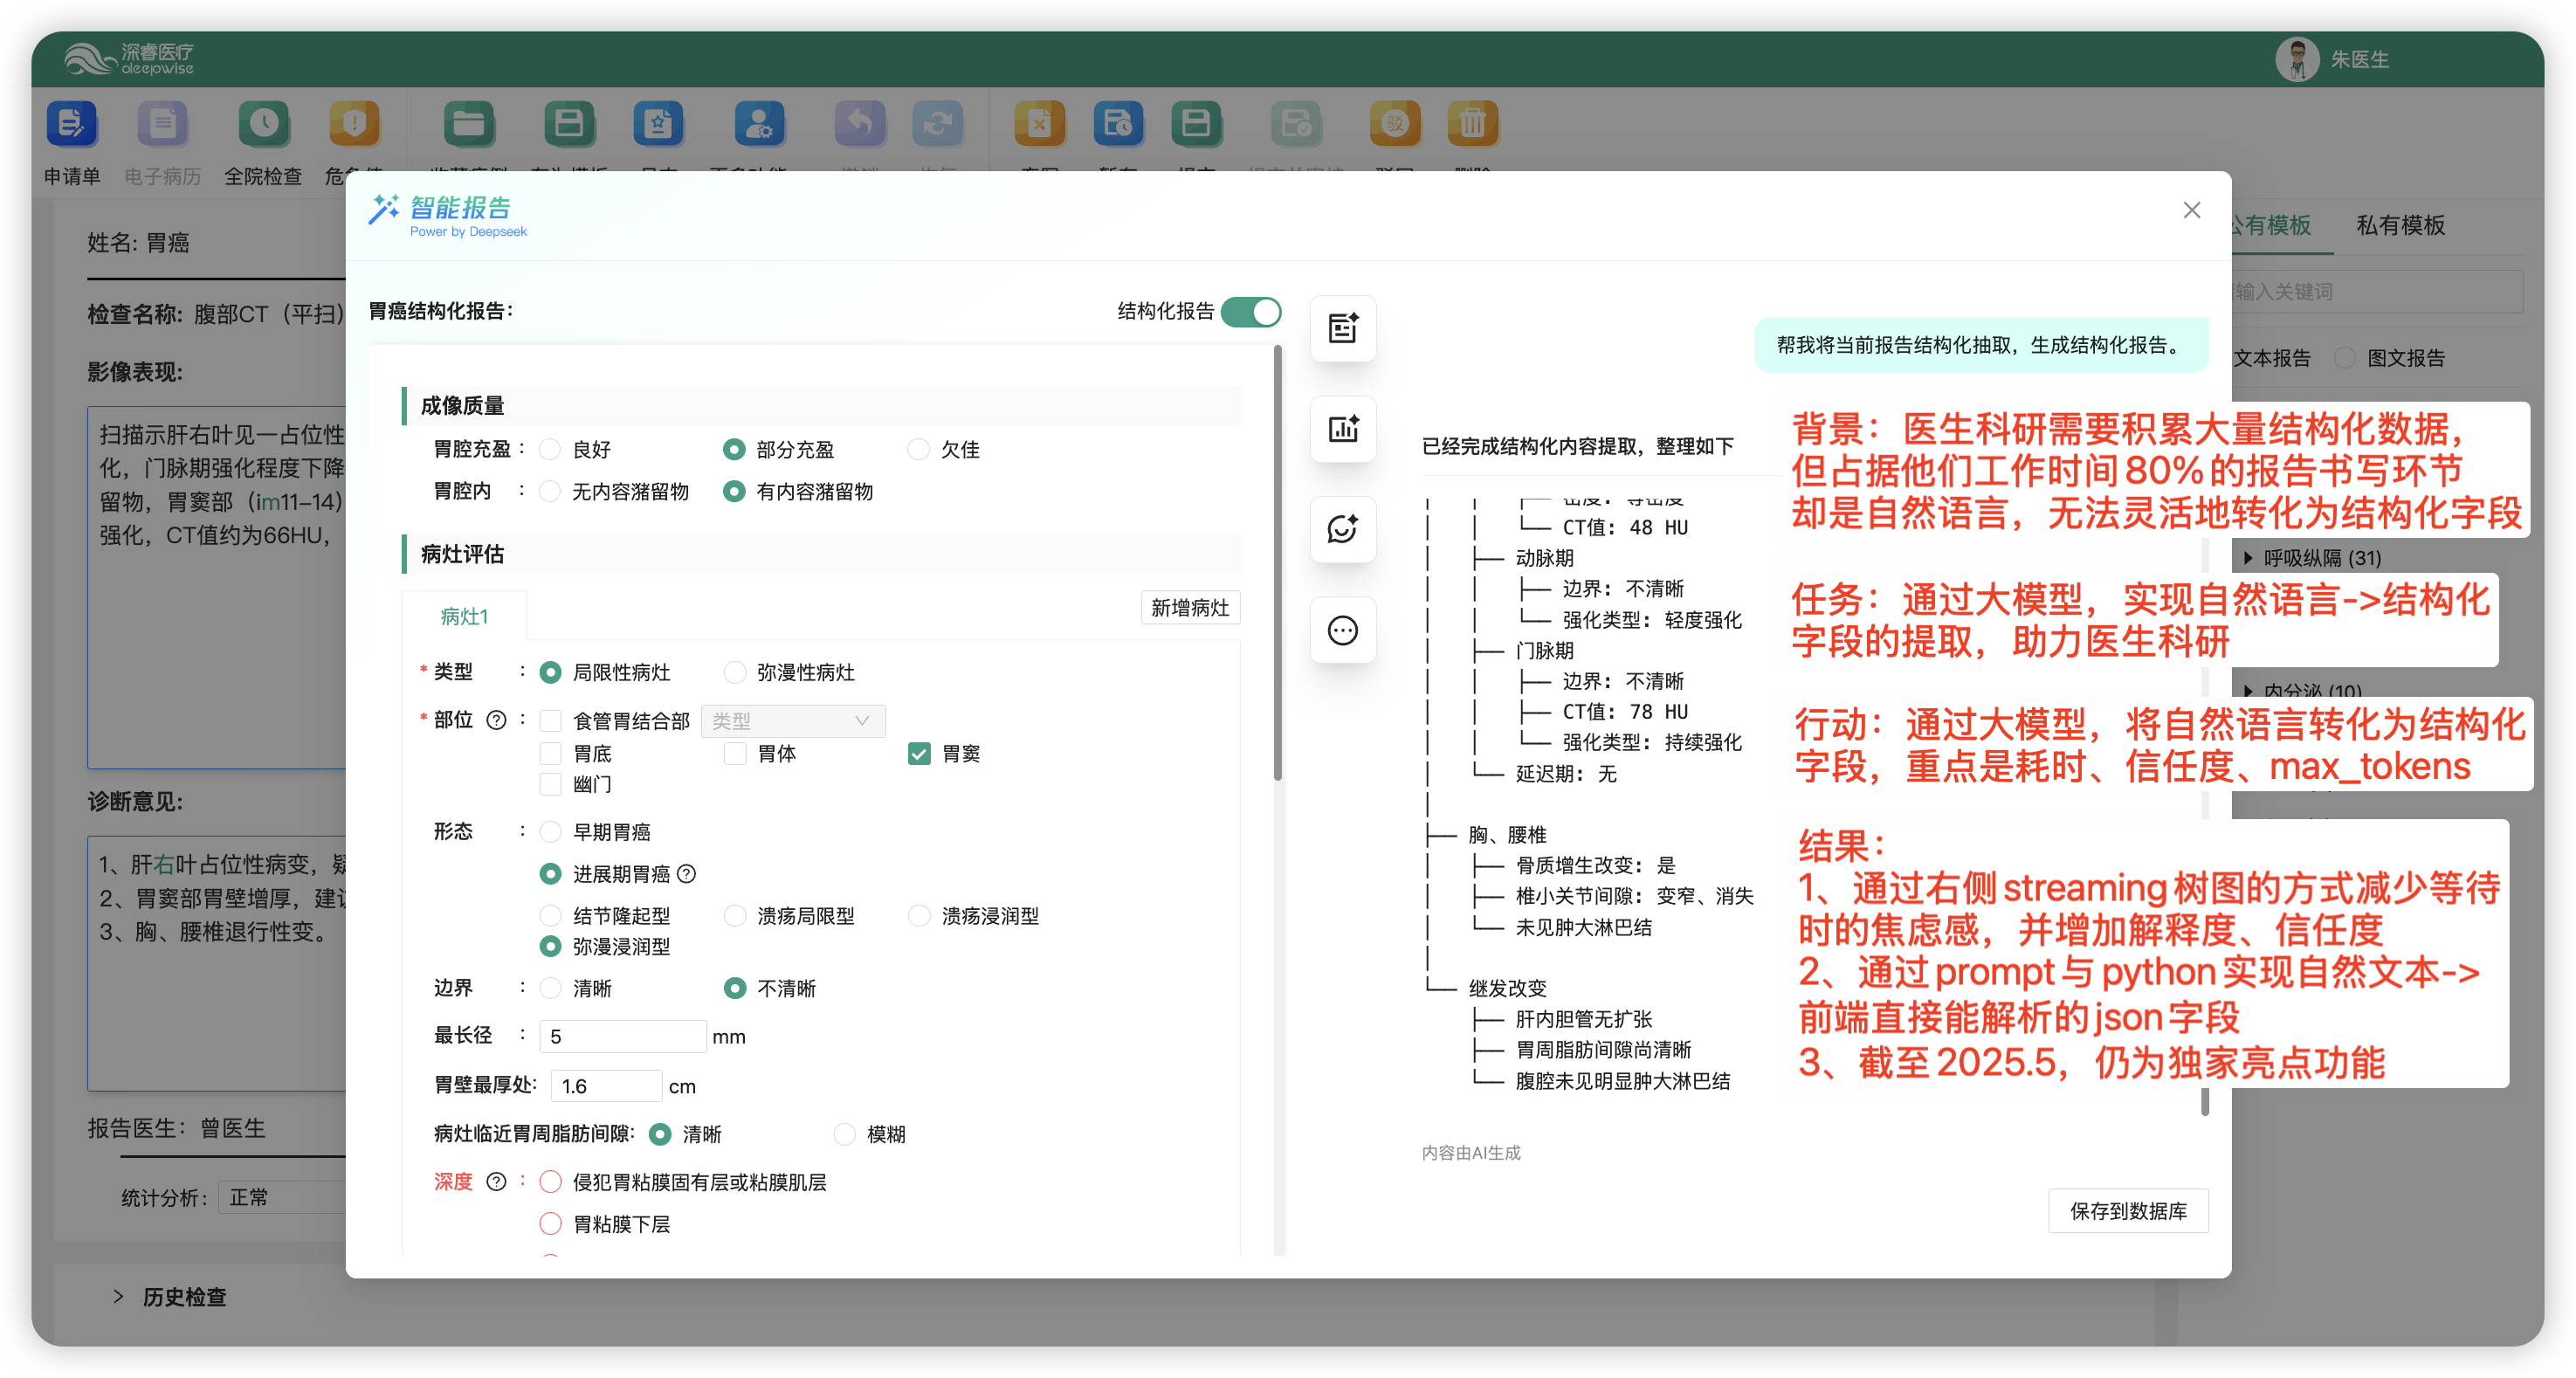Click the 影像表现 text area
Viewport: 2576px width, 1378px height.
[x=217, y=587]
